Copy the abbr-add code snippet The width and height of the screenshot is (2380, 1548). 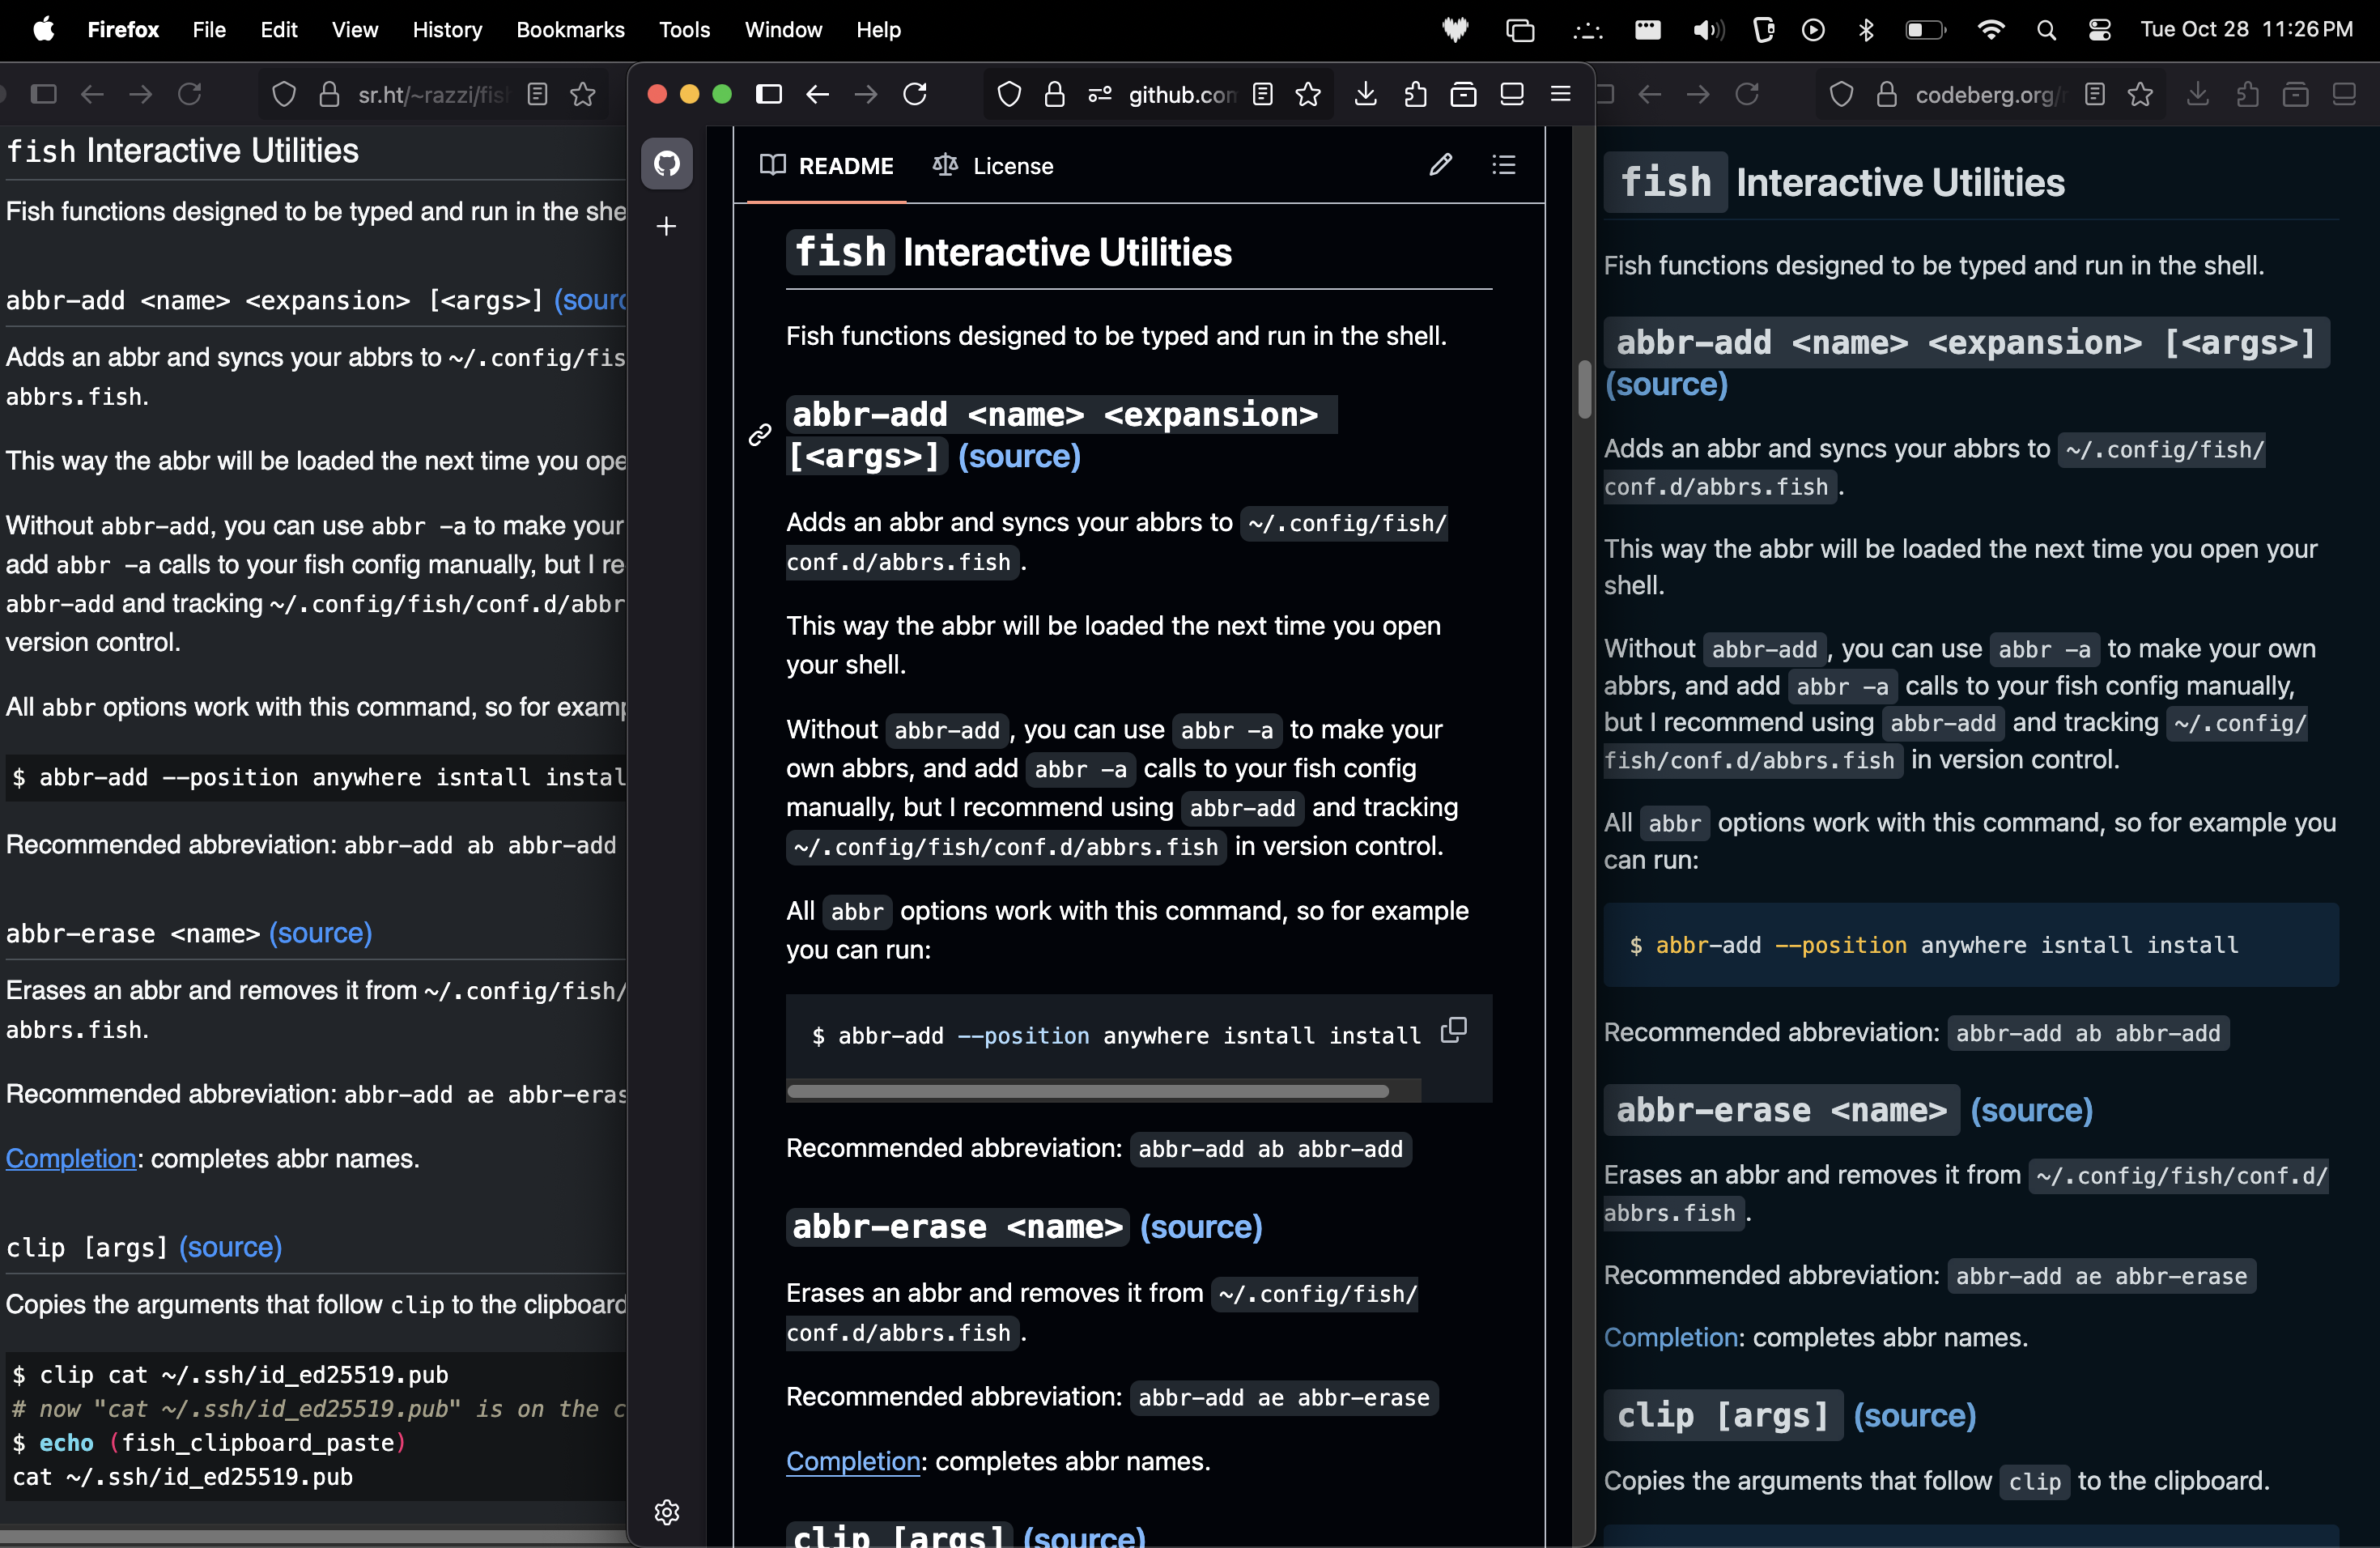click(1454, 1030)
